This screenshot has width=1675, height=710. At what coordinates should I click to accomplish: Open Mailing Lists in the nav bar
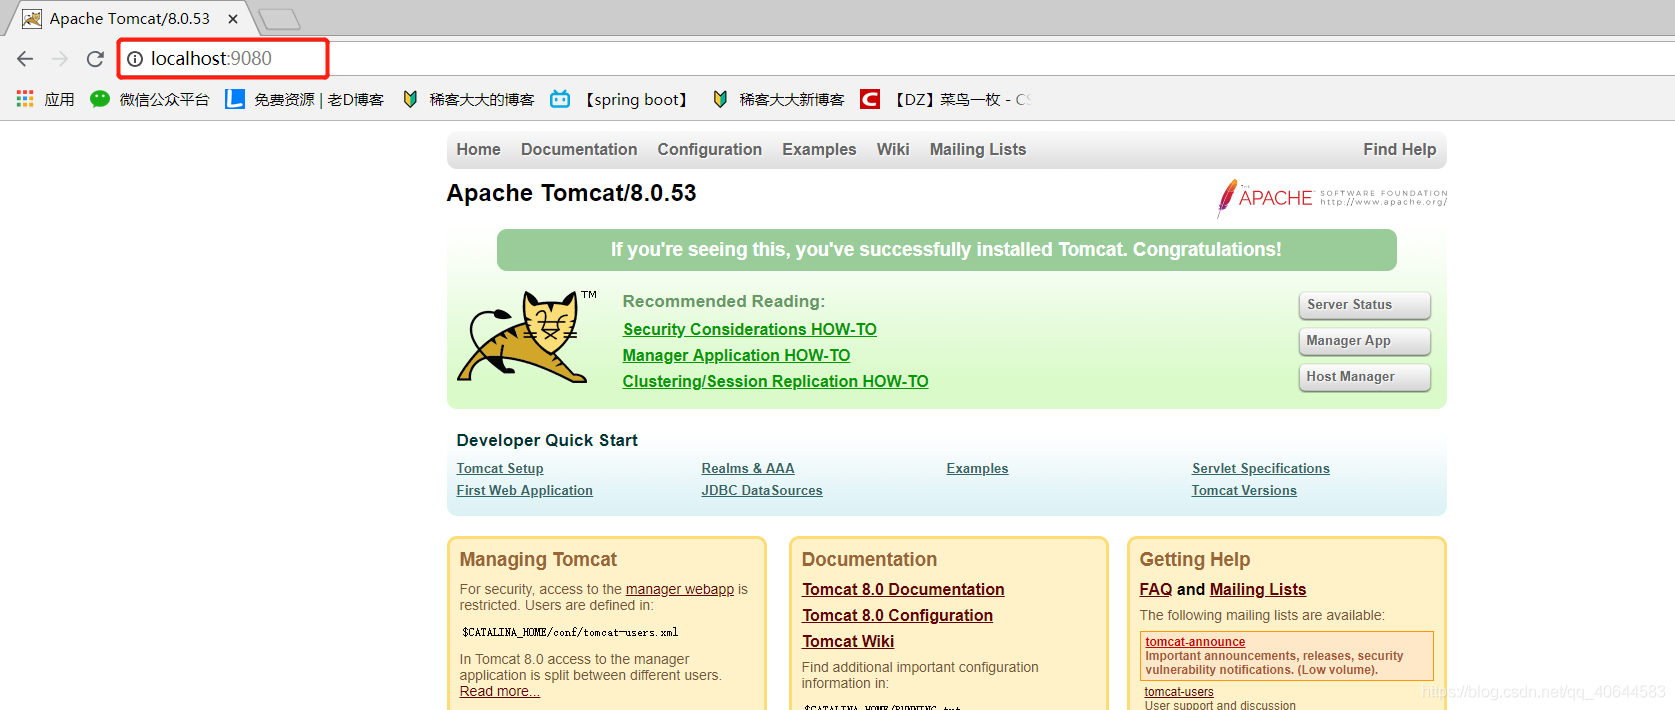(978, 149)
